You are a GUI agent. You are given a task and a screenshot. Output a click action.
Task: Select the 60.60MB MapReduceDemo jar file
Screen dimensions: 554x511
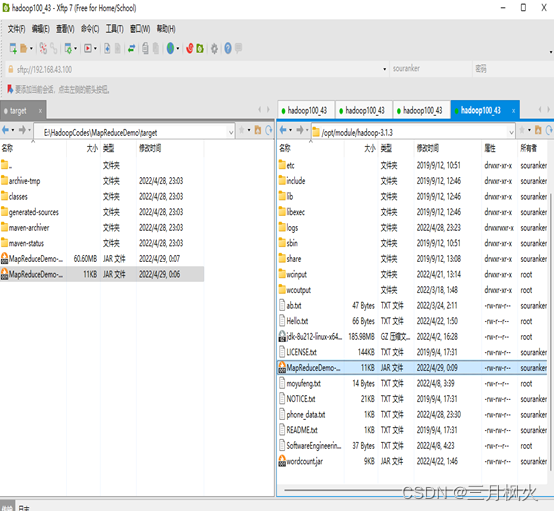click(102, 259)
